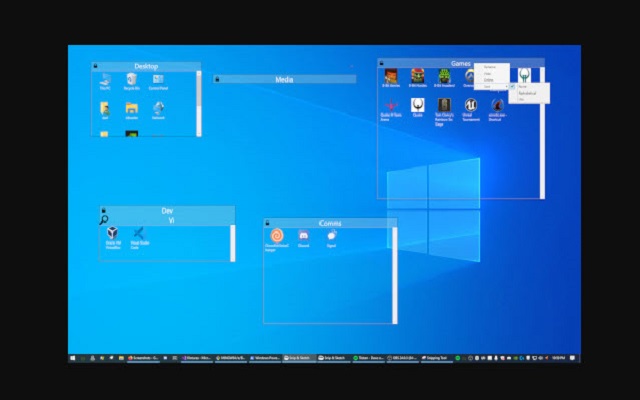Switch to the Windows PowerShell taskbar window
The width and height of the screenshot is (640, 400).
265,358
